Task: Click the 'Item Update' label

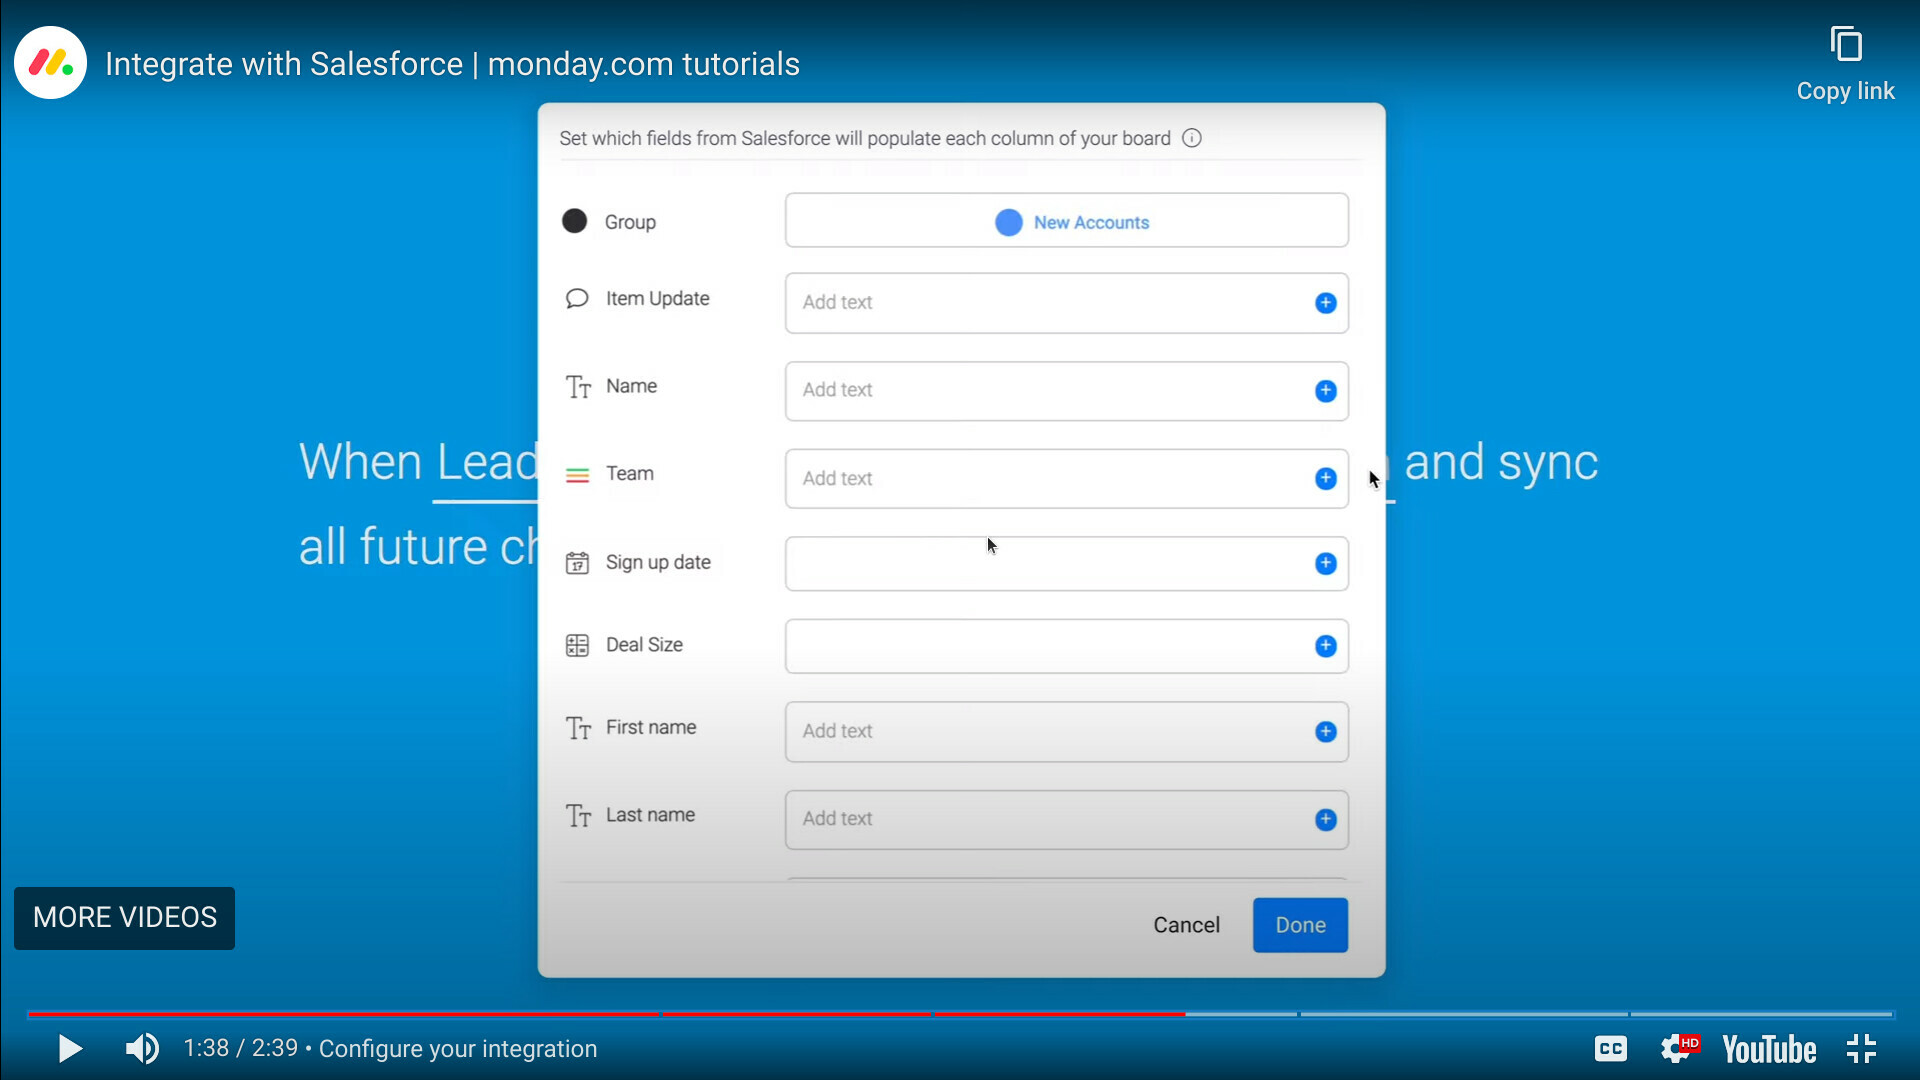Action: tap(657, 299)
